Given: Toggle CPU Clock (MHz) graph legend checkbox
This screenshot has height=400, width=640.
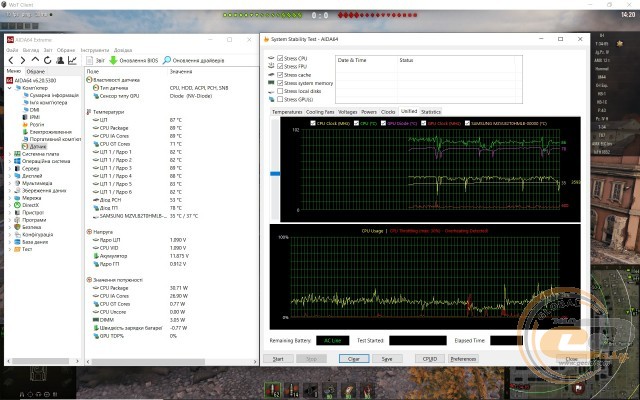Looking at the screenshot, I should 313,123.
